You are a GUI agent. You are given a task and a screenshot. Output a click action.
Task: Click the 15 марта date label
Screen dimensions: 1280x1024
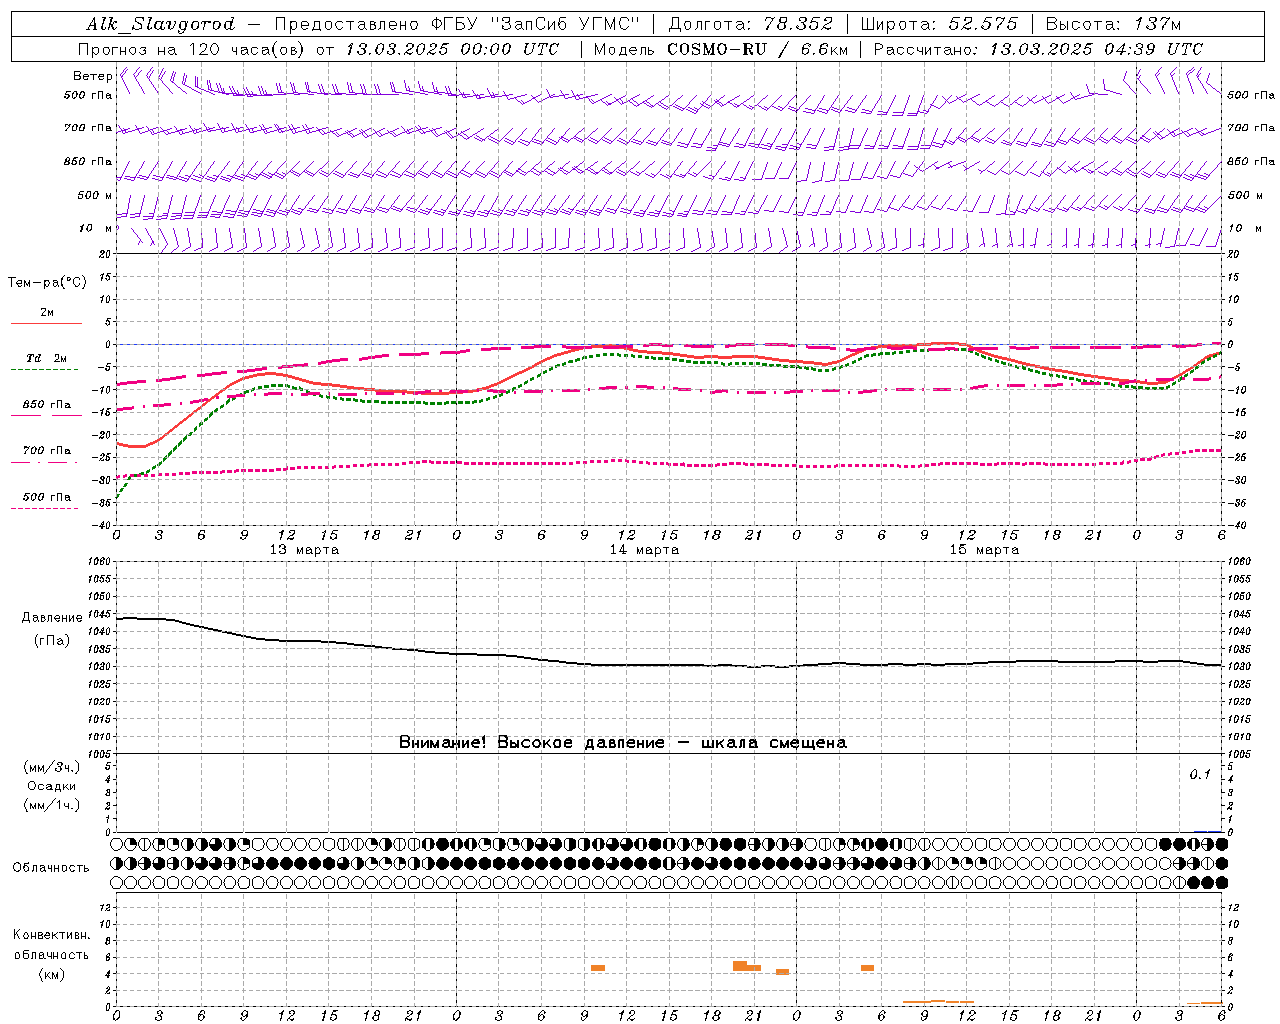984,550
